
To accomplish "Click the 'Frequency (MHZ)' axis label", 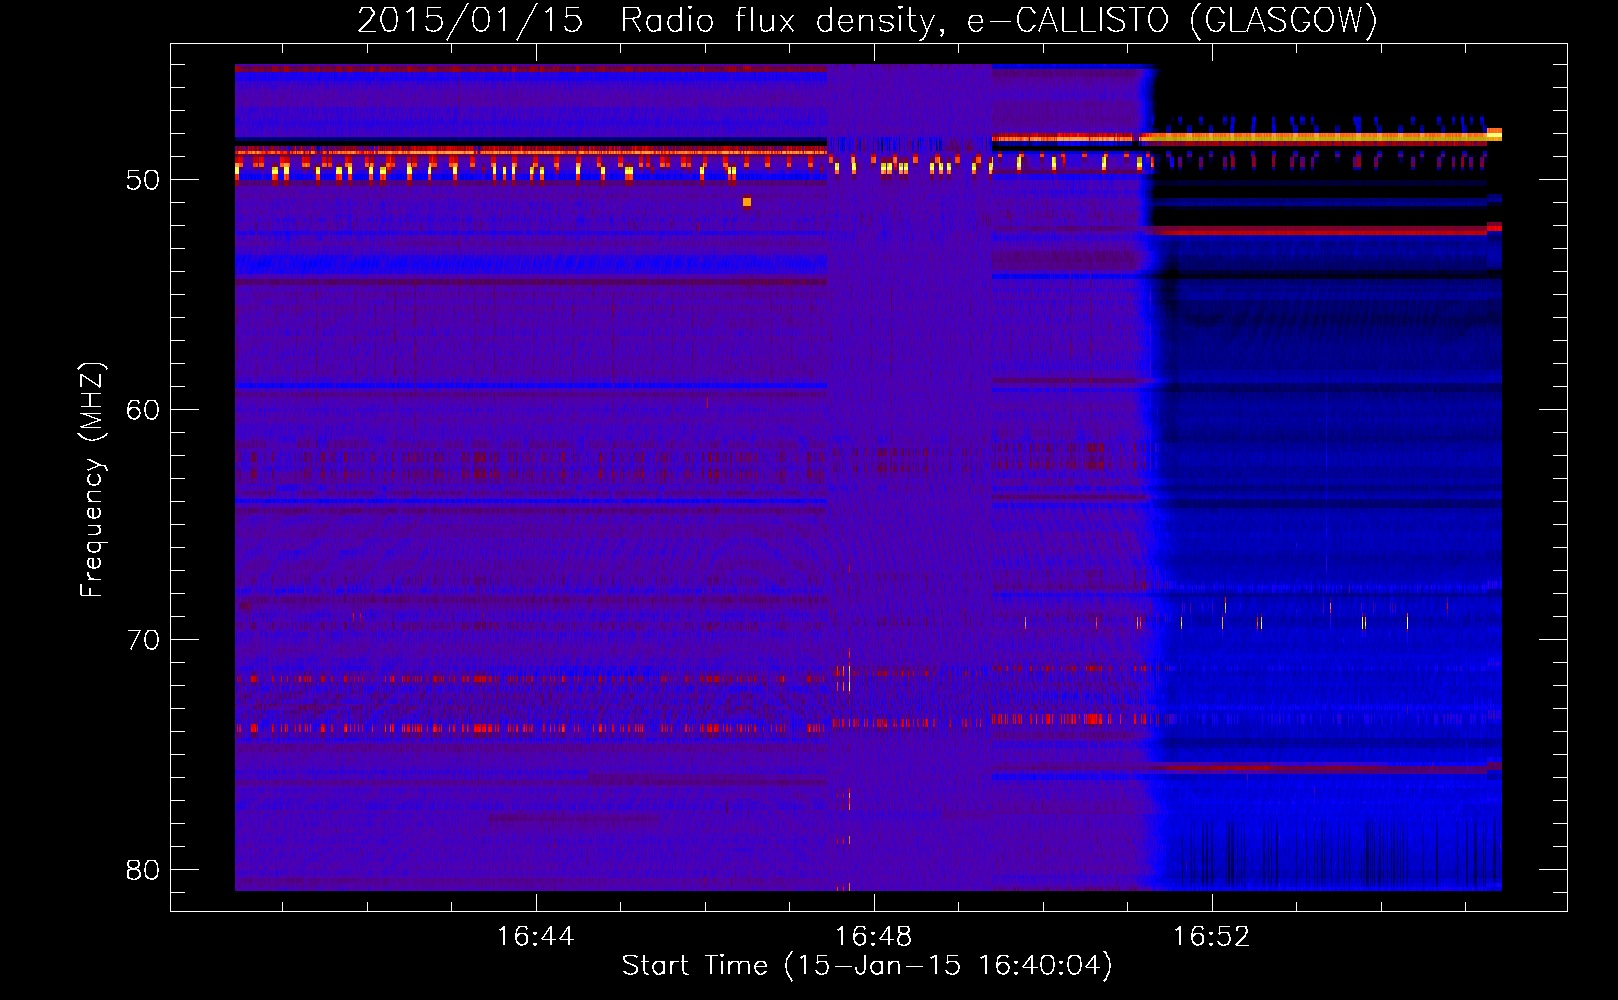I will pos(92,480).
